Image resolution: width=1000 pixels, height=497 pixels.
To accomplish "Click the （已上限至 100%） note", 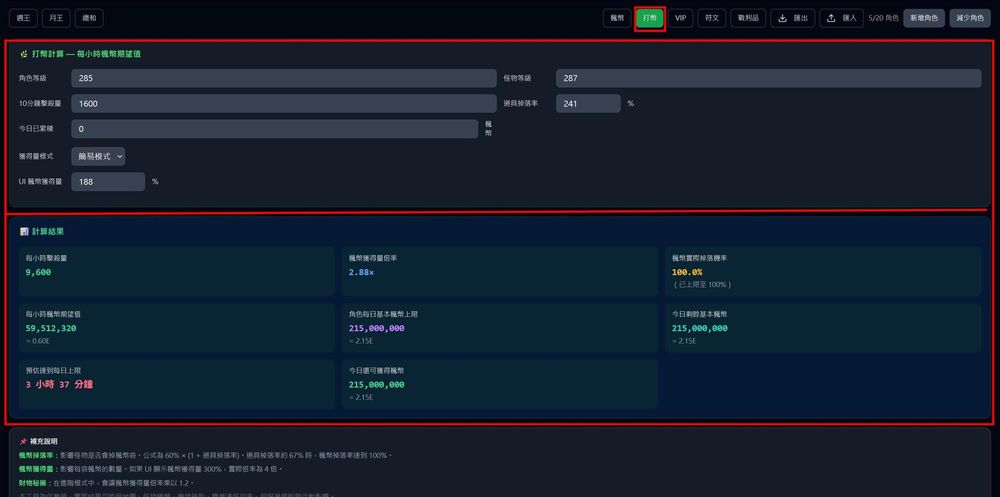I will pos(702,285).
